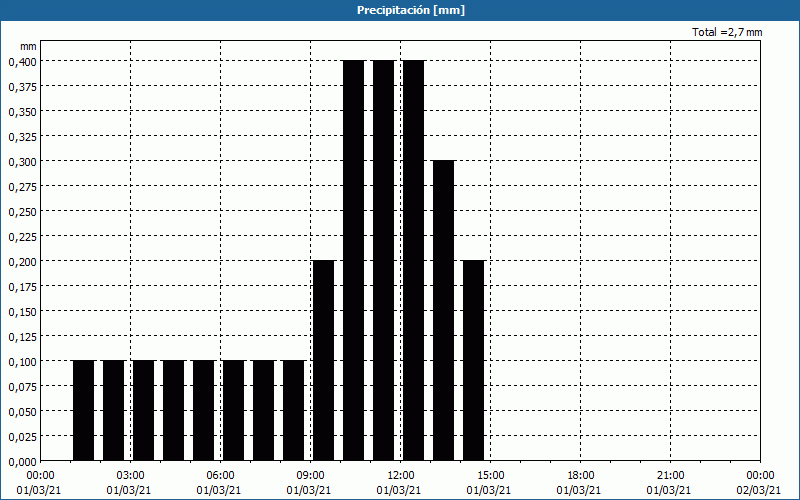
Task: Click the 21:00 x-axis time label
Action: (670, 476)
